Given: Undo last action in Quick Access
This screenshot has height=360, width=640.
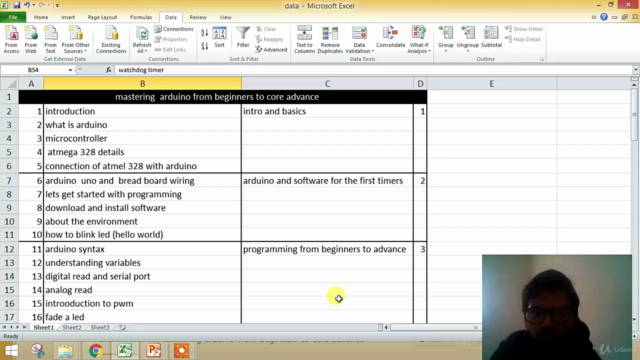Looking at the screenshot, I should tap(27, 5).
